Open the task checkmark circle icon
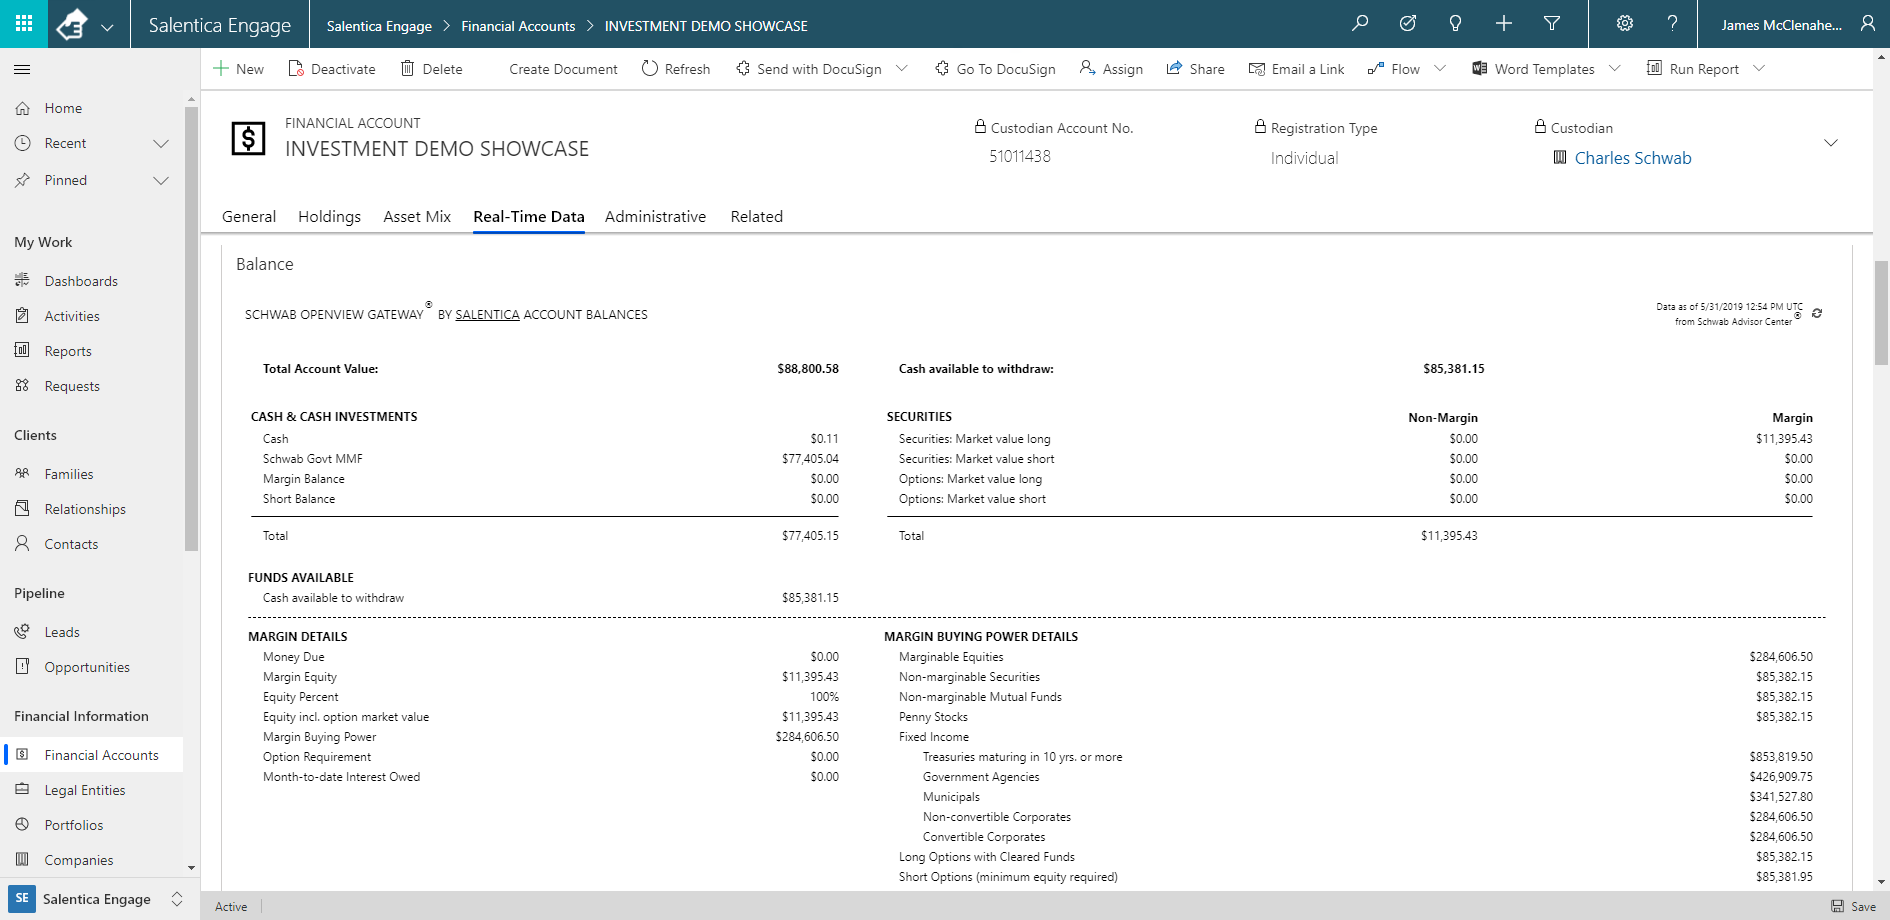The height and width of the screenshot is (920, 1890). [1408, 24]
